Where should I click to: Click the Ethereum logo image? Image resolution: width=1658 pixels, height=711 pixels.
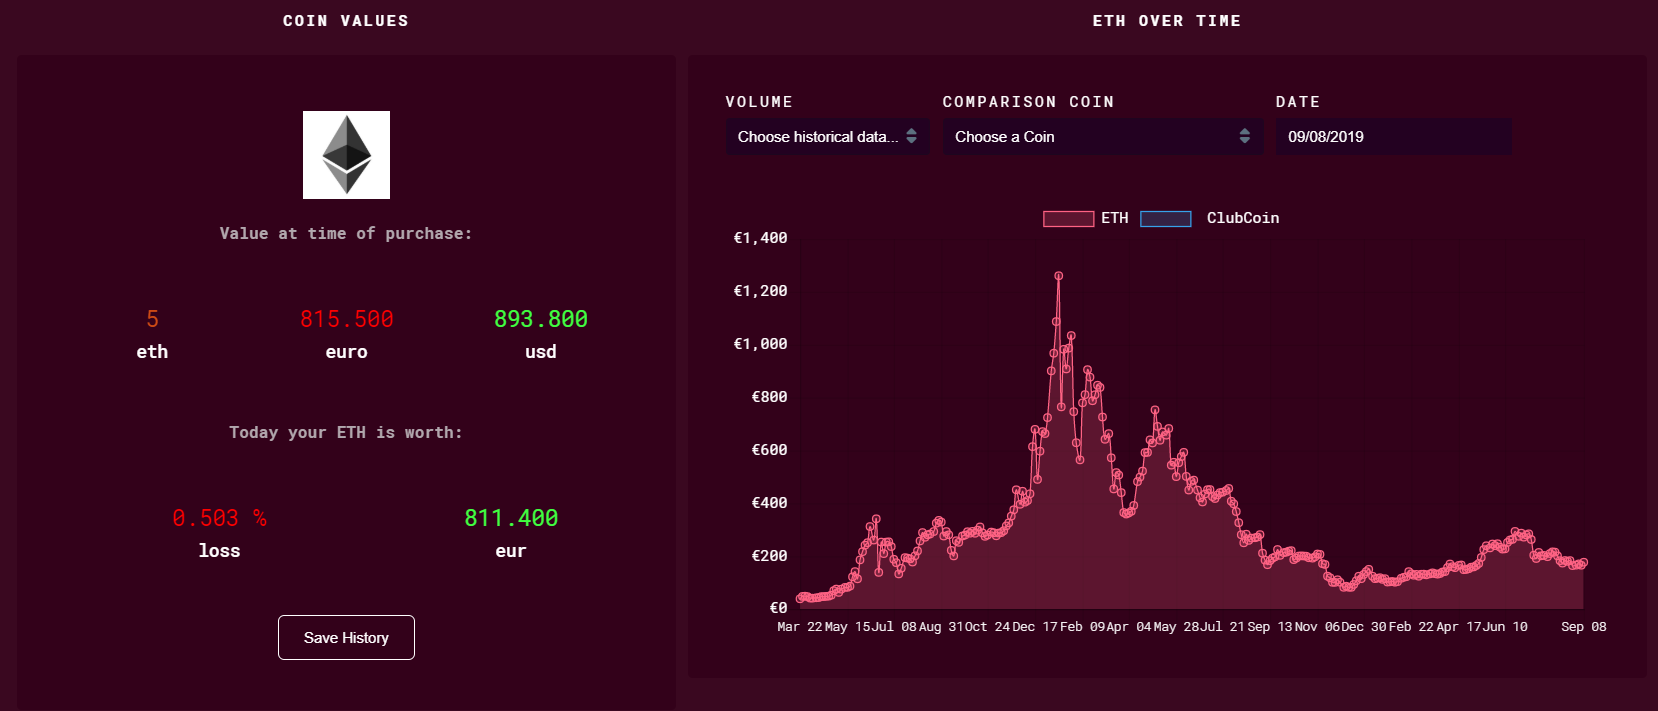point(346,155)
